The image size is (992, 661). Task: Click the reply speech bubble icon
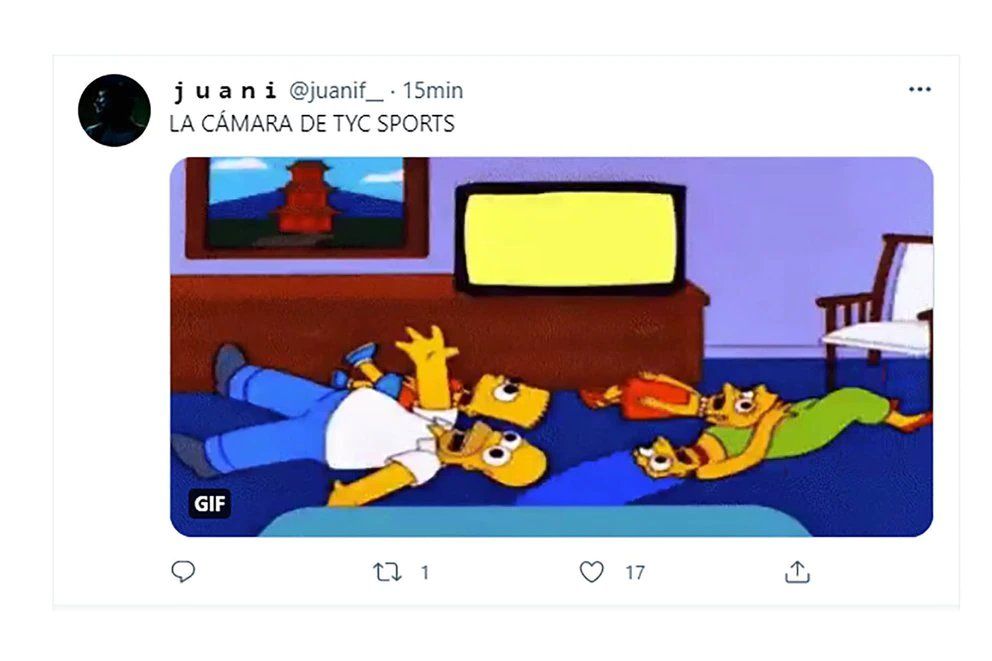(183, 572)
